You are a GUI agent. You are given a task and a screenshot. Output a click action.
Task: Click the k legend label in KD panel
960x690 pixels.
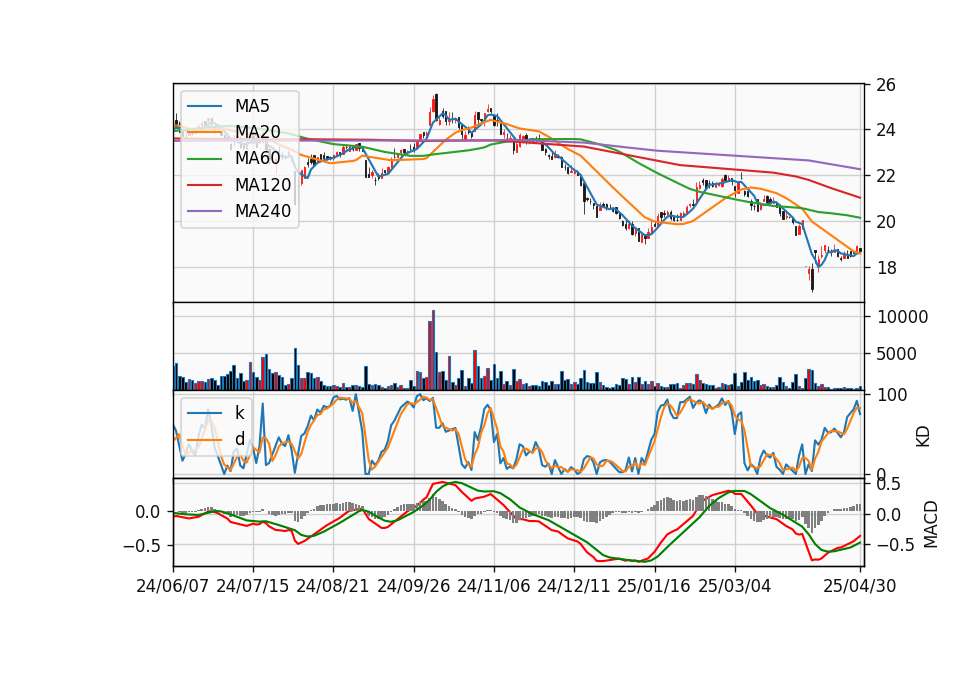coord(239,413)
